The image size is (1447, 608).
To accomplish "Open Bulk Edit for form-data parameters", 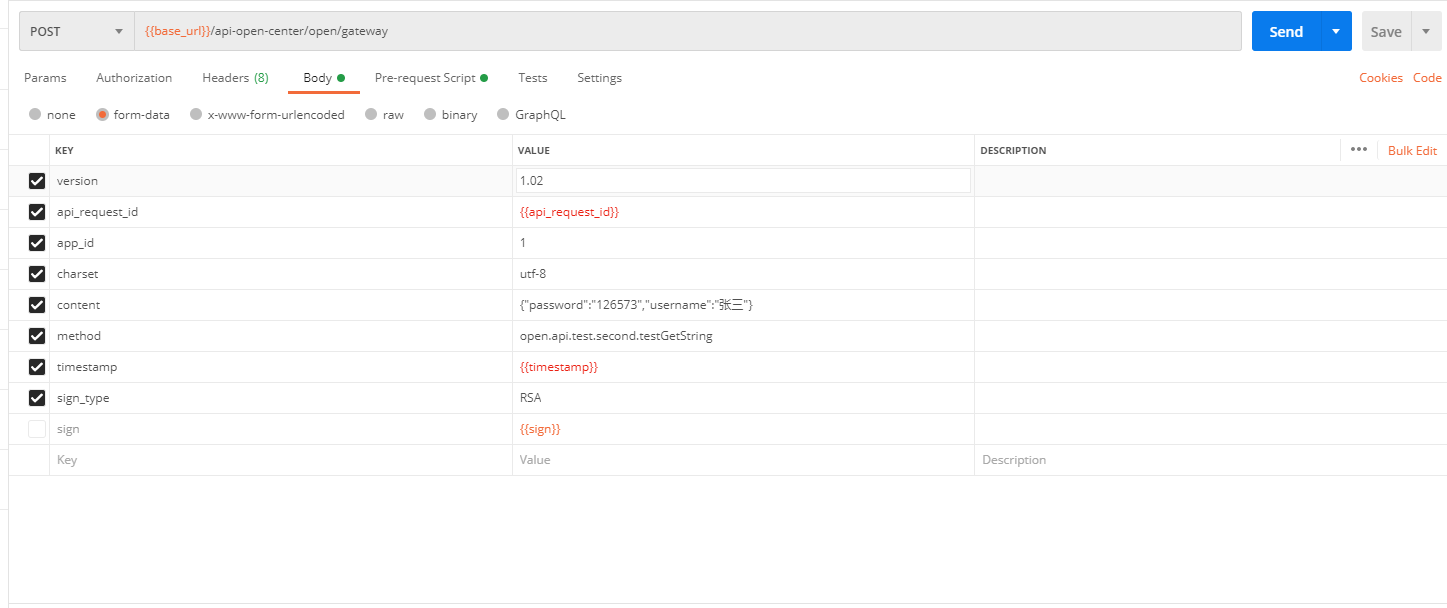I will coord(1411,149).
